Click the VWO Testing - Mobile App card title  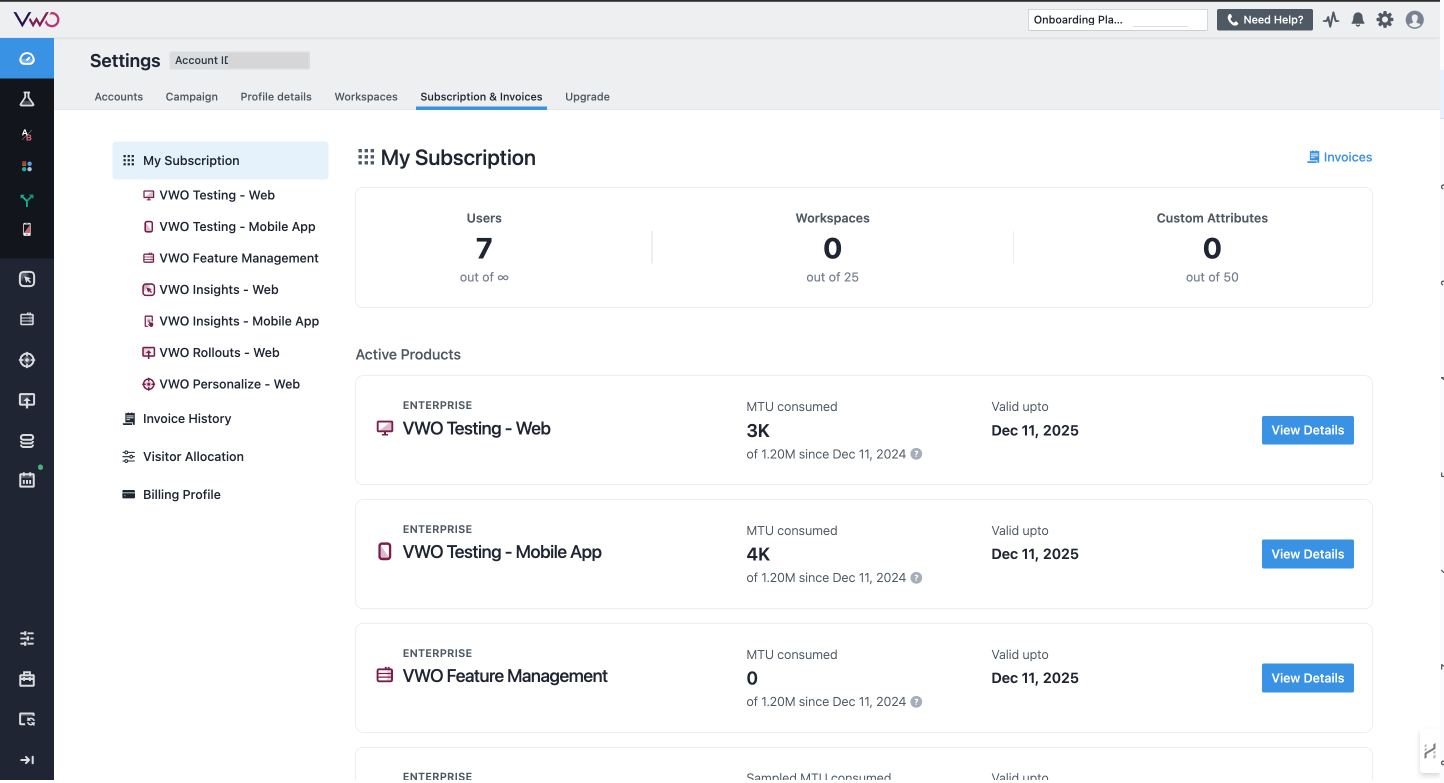[502, 552]
